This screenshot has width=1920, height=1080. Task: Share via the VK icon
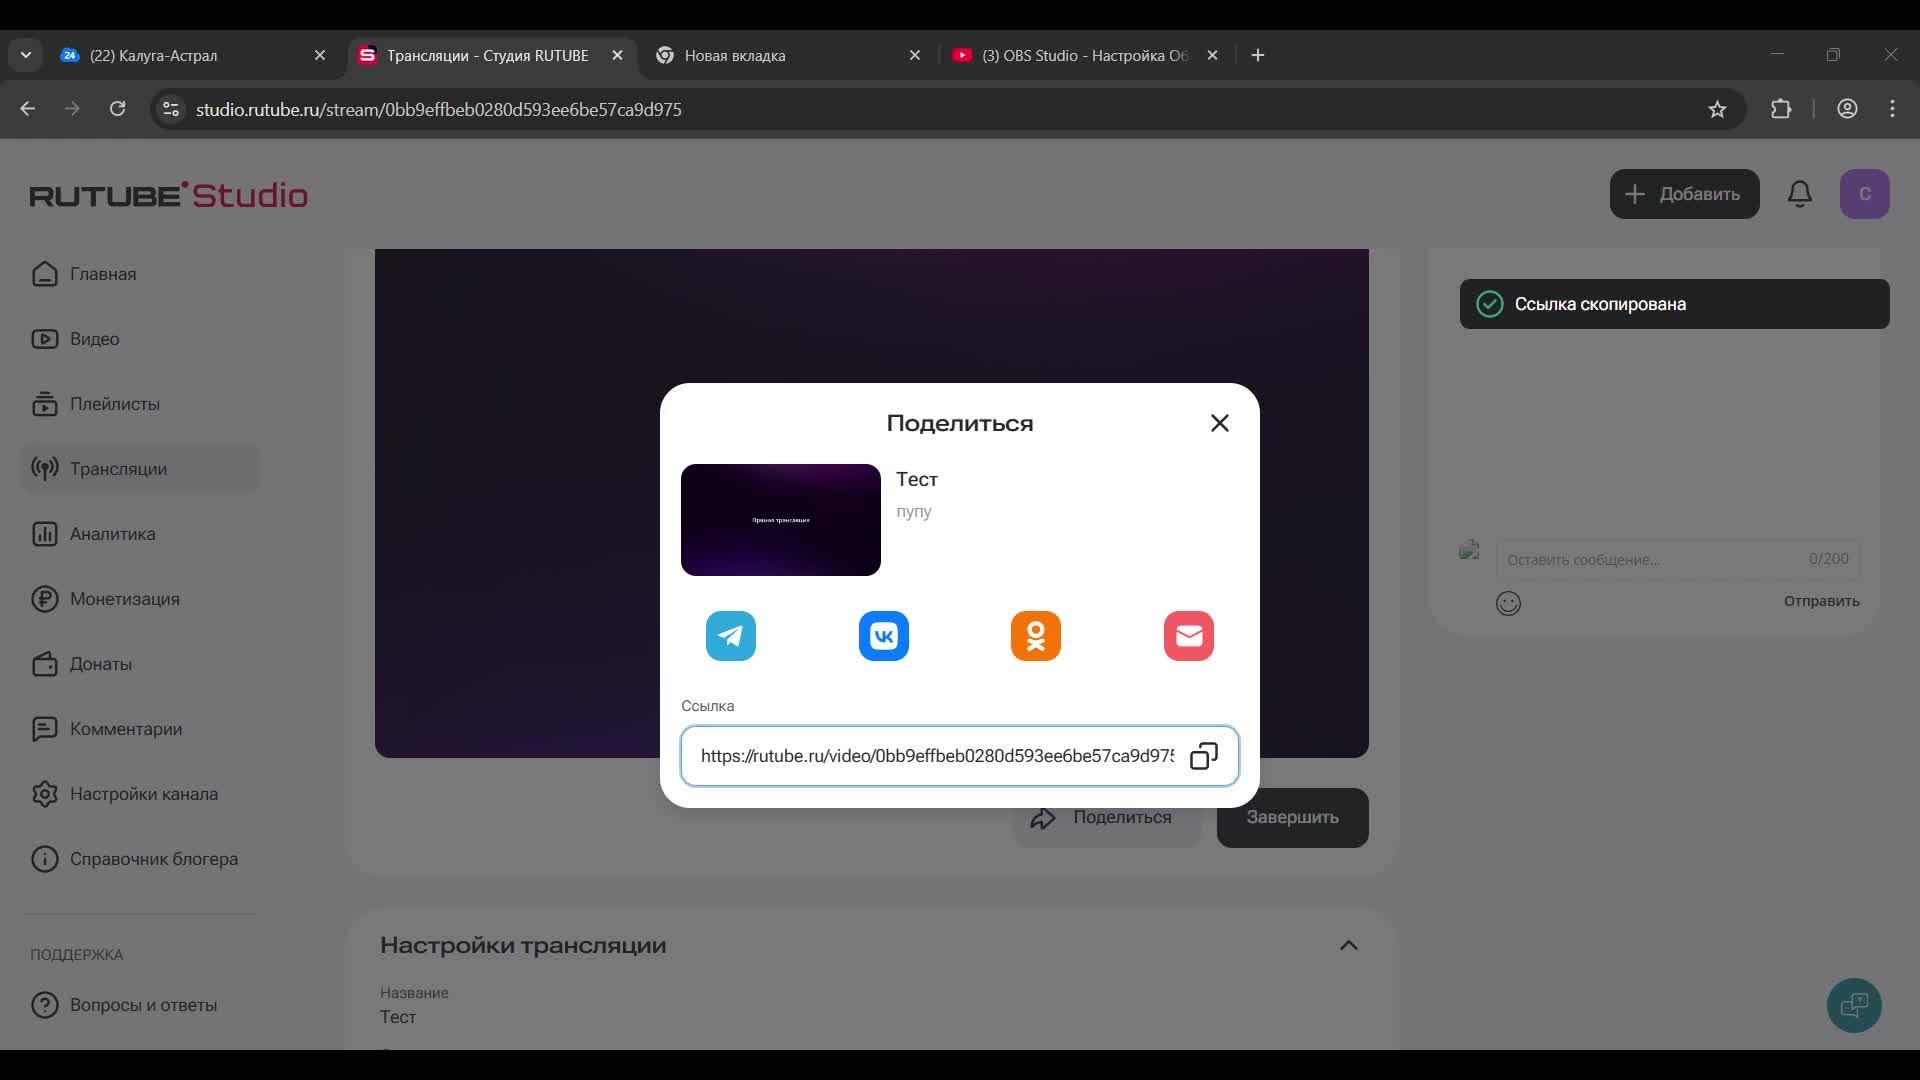(x=884, y=636)
